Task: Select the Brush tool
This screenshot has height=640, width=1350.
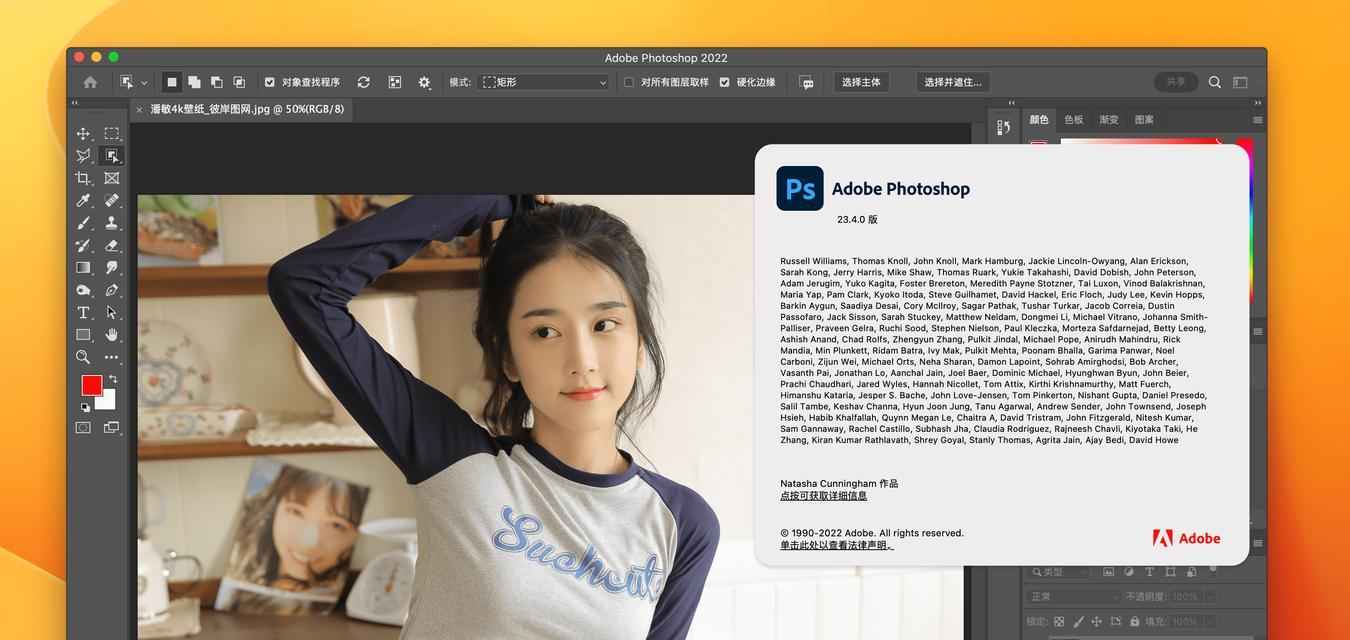Action: click(83, 223)
